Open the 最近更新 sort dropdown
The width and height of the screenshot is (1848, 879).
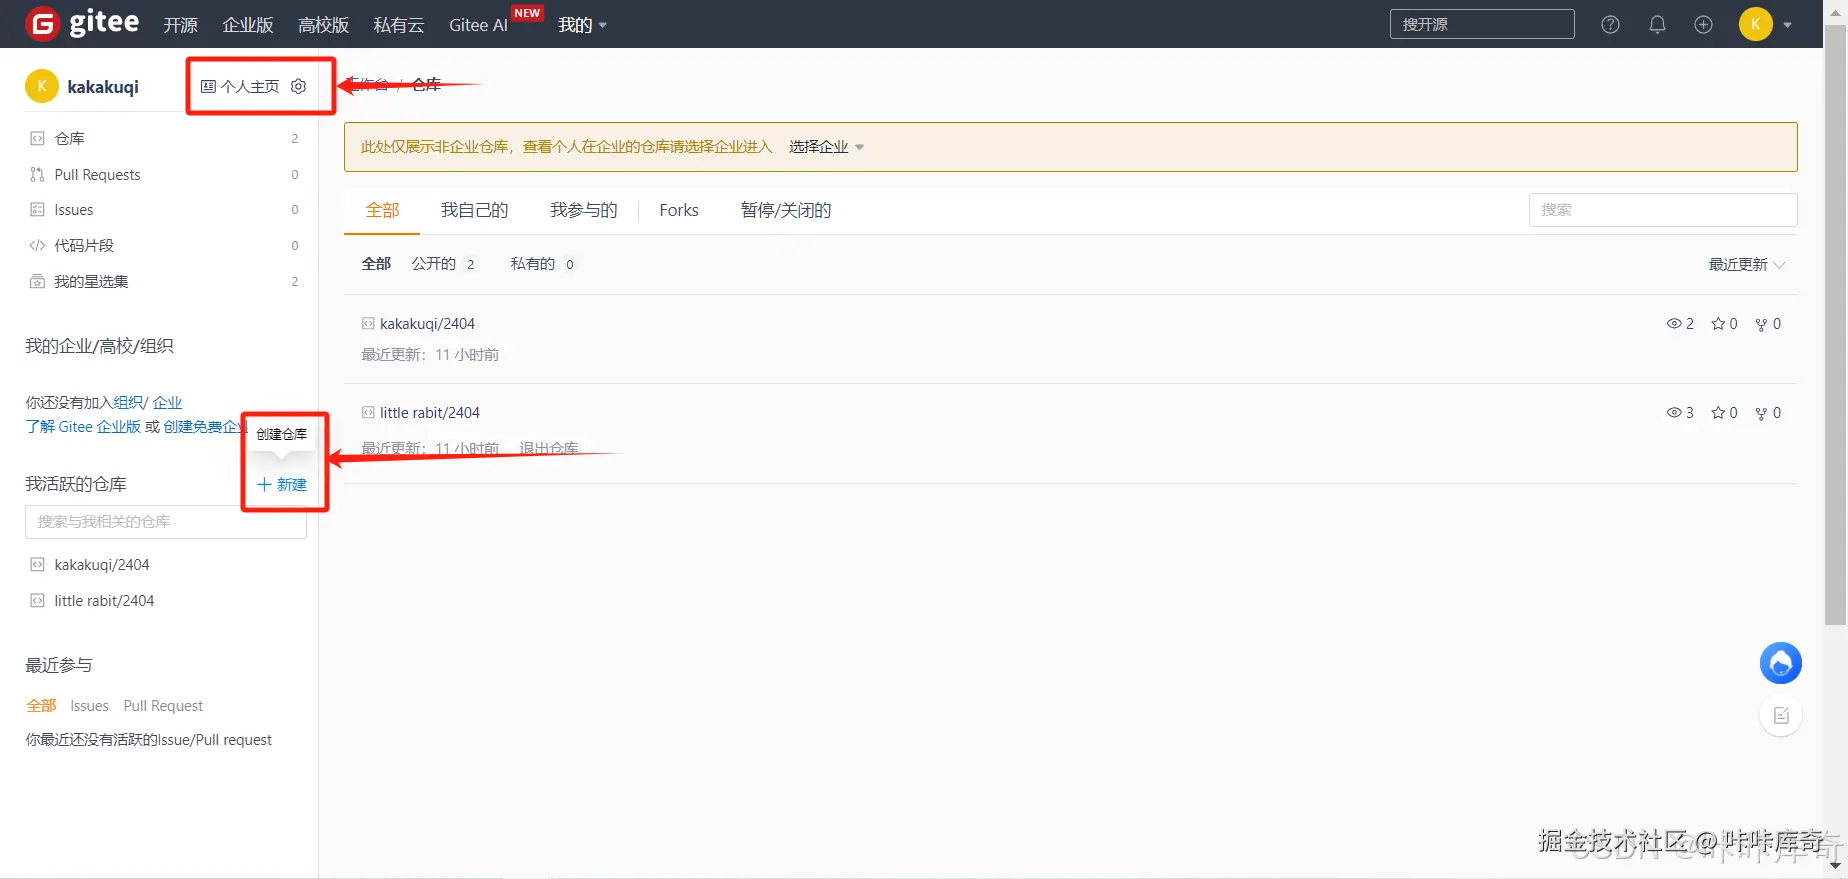[1746, 265]
